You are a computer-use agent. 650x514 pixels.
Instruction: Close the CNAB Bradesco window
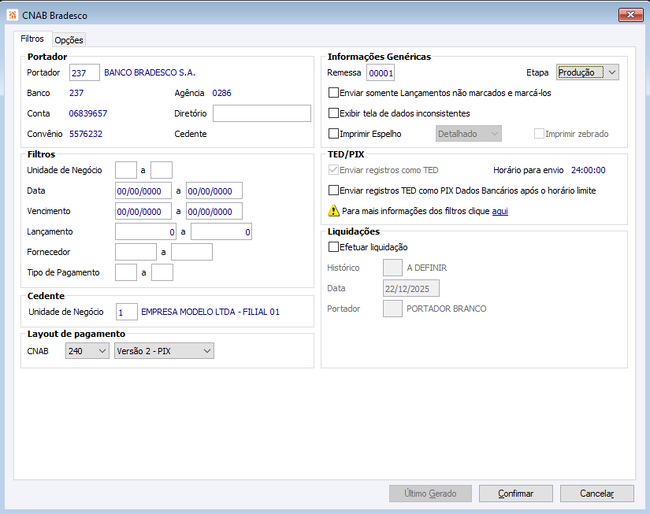point(631,15)
